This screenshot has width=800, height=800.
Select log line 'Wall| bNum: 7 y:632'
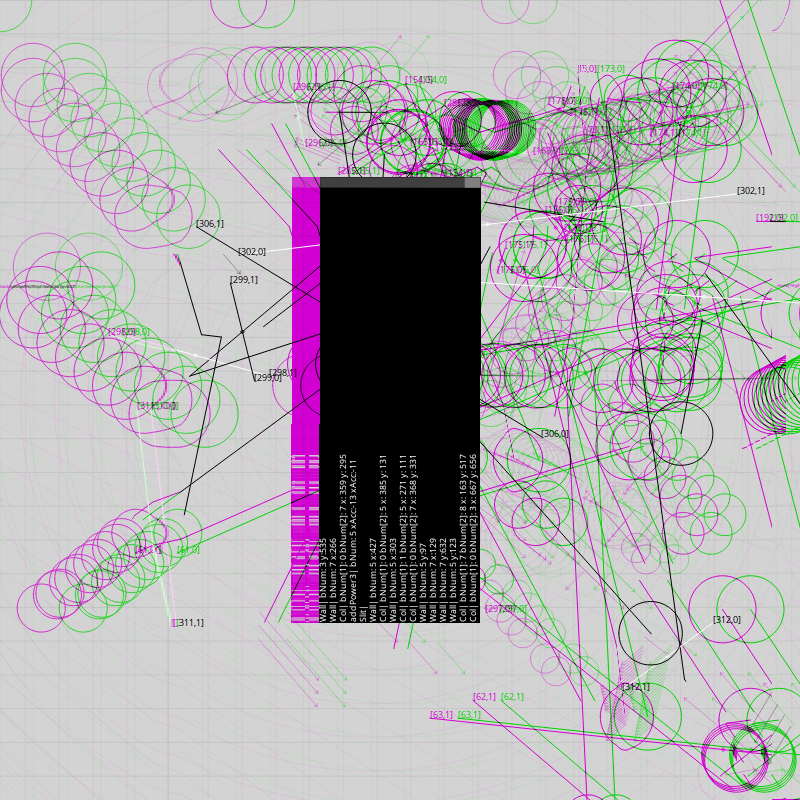pos(443,580)
